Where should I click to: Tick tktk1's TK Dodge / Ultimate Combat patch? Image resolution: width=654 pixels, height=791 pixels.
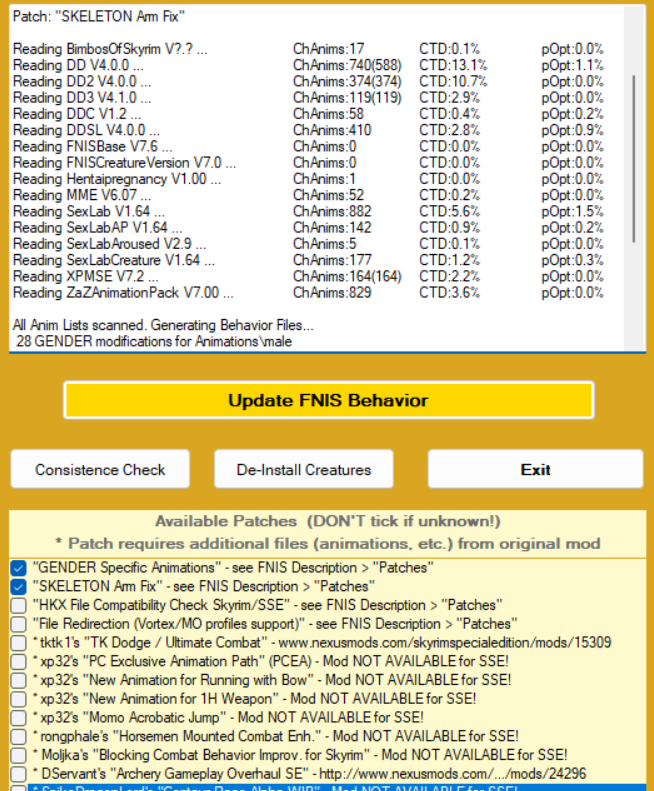pos(19,643)
